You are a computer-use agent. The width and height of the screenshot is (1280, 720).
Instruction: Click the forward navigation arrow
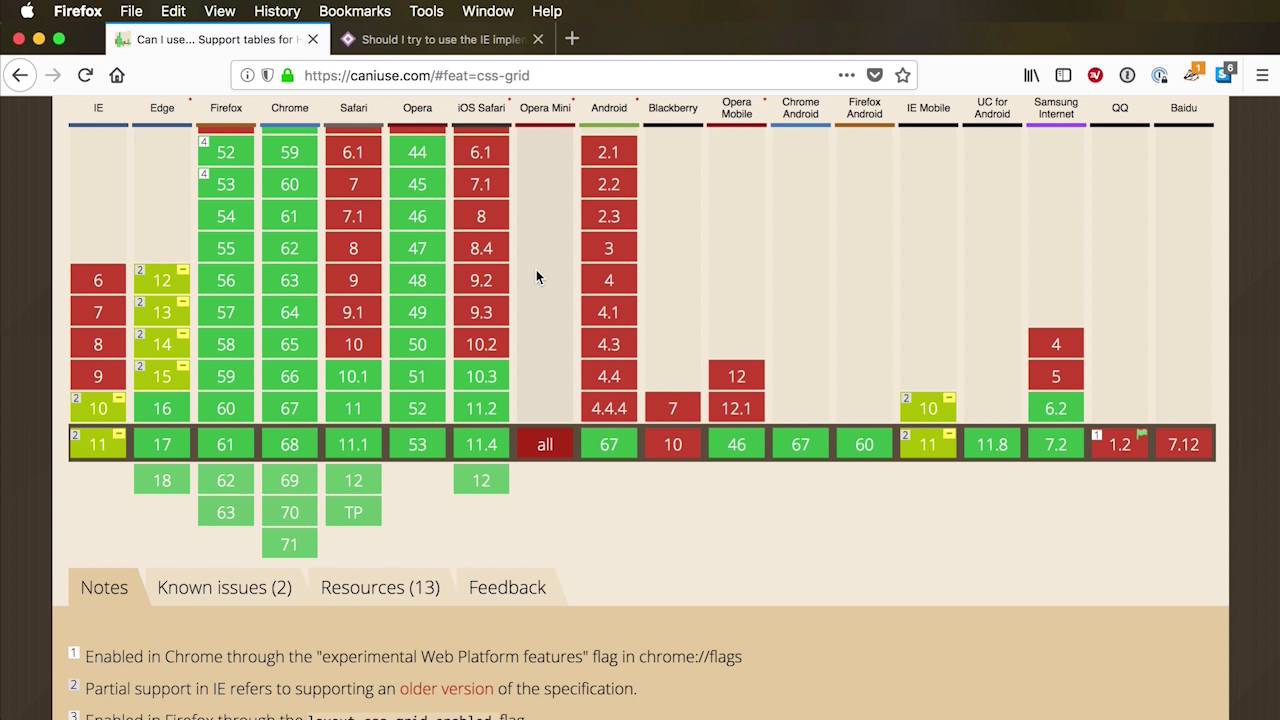pos(53,75)
